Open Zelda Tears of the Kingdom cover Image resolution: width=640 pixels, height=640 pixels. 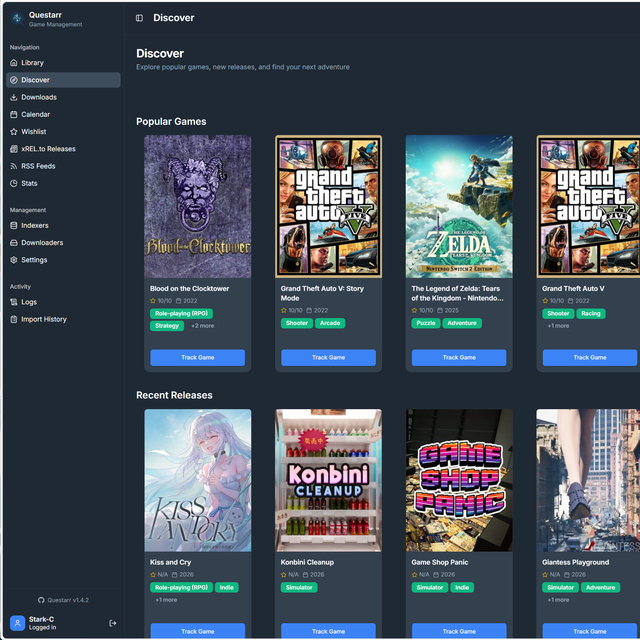tap(459, 207)
